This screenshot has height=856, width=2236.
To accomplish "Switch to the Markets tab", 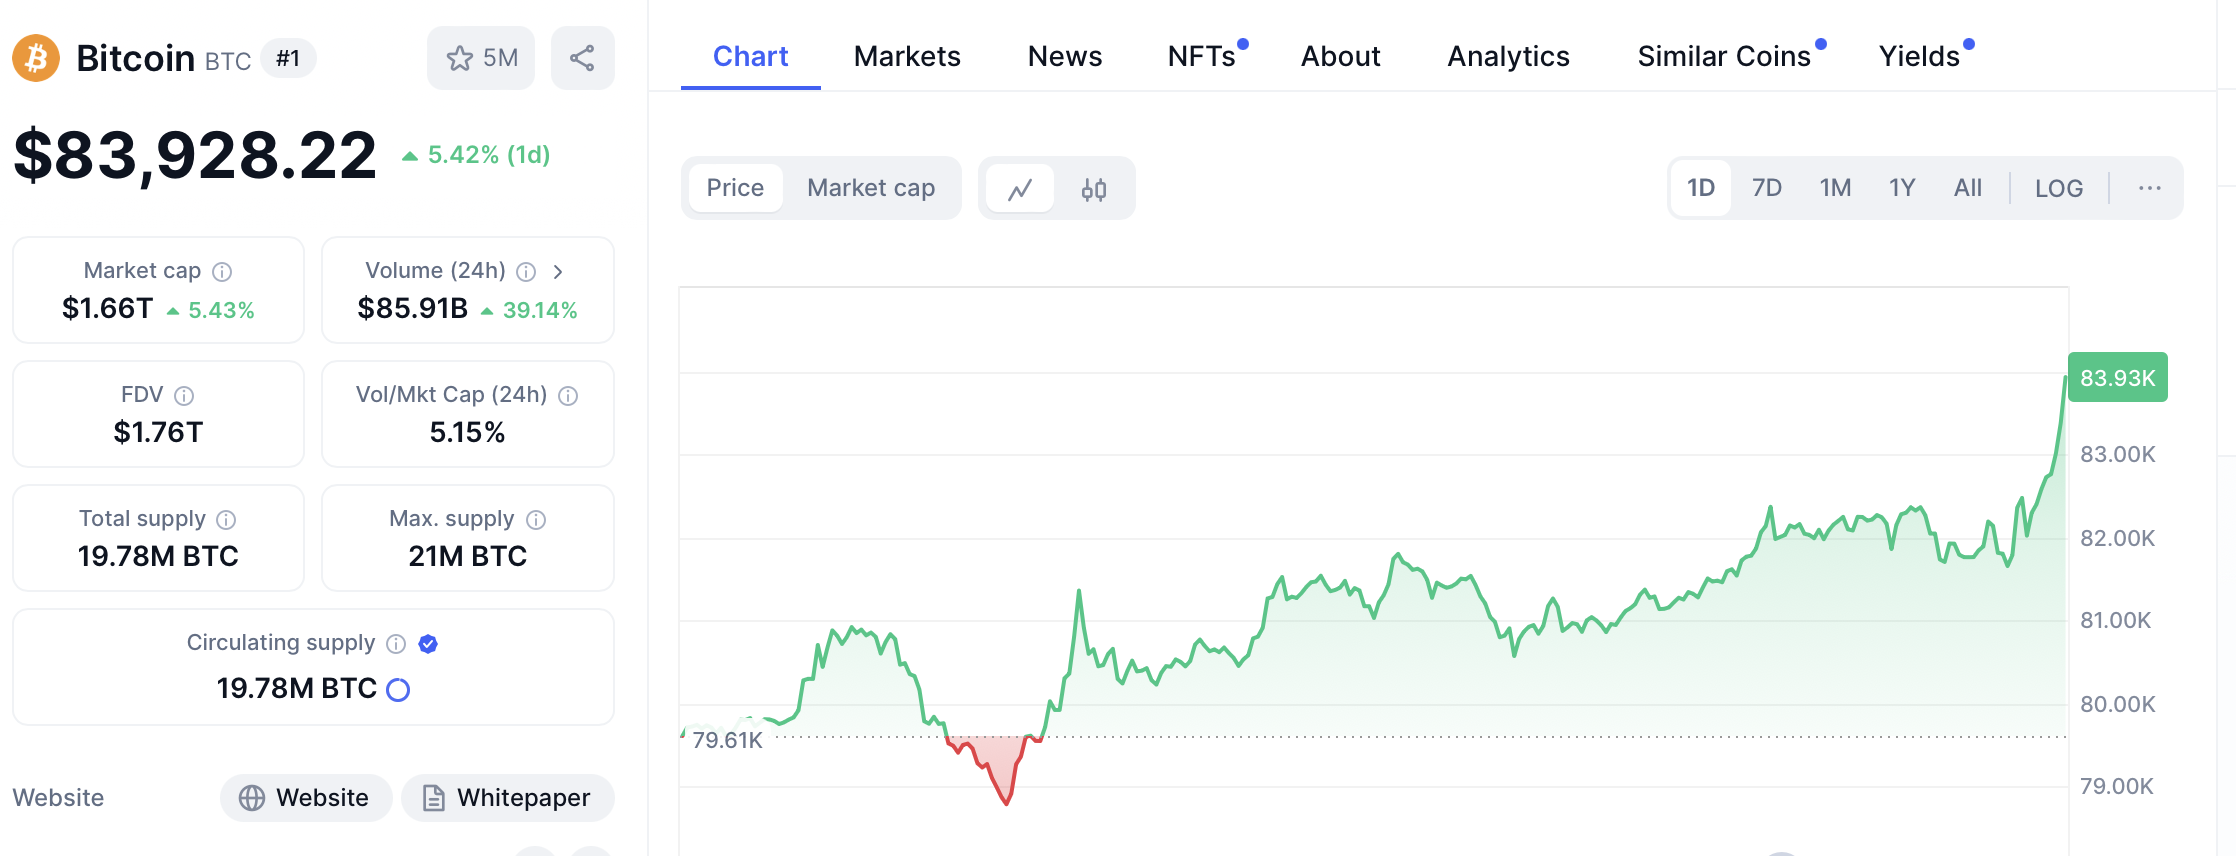I will click(x=907, y=57).
